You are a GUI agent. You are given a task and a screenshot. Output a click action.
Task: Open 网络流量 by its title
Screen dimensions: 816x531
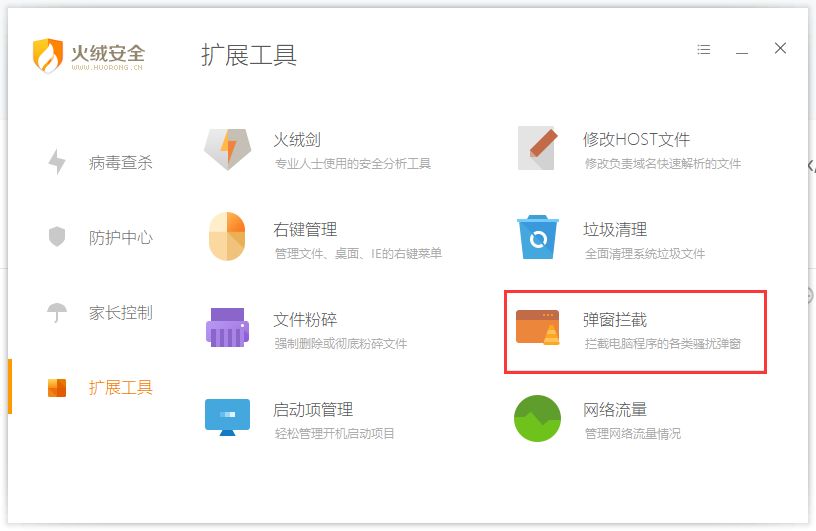point(615,410)
